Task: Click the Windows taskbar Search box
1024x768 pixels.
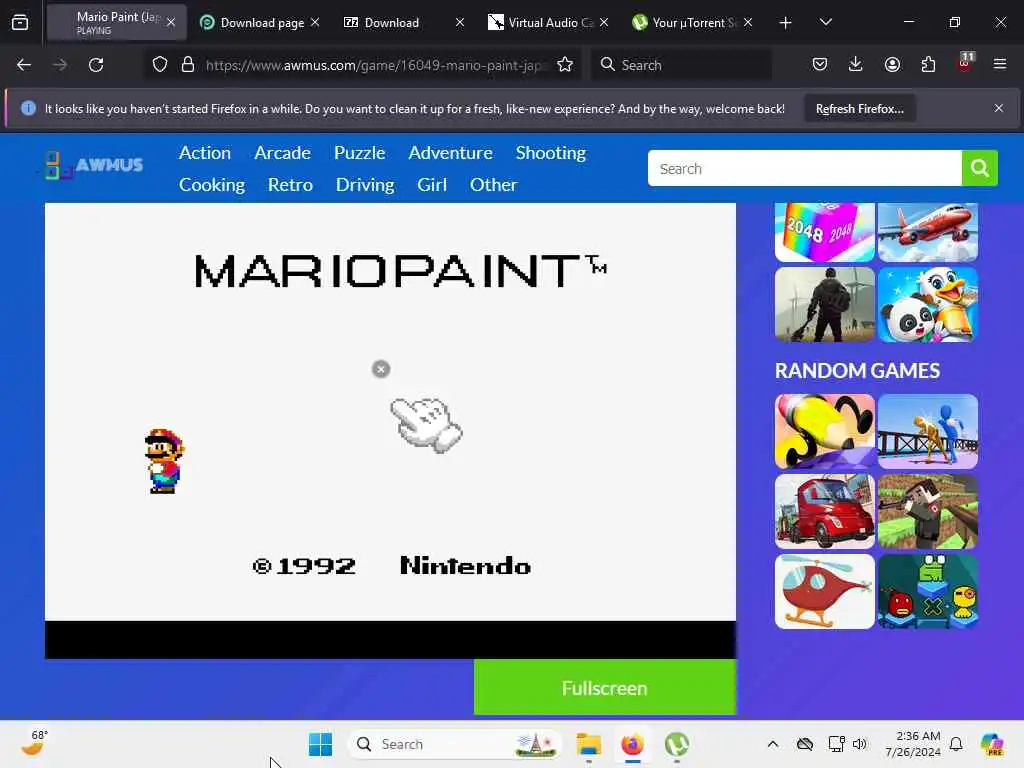Action: [x=454, y=744]
